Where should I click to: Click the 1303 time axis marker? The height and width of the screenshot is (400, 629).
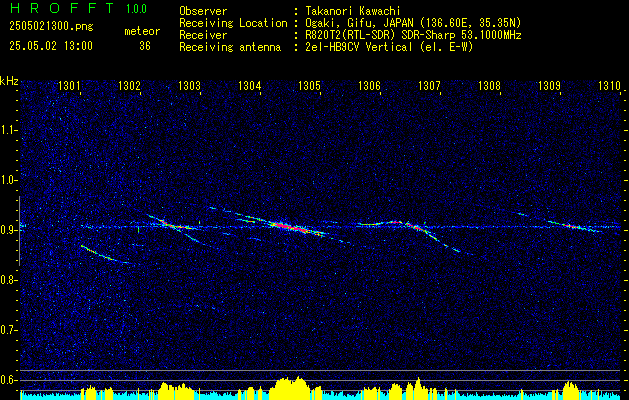click(x=189, y=85)
